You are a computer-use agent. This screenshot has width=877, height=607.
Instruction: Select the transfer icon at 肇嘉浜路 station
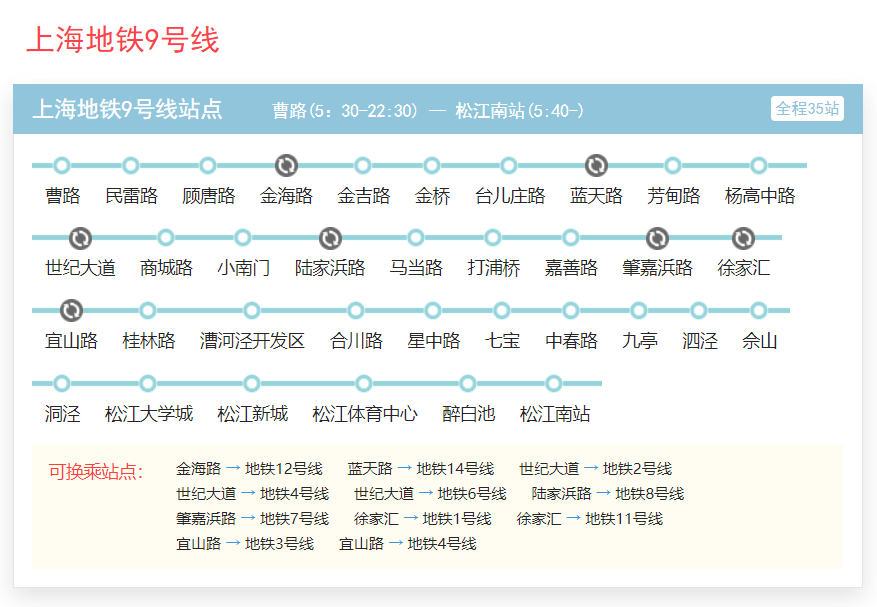pyautogui.click(x=657, y=238)
